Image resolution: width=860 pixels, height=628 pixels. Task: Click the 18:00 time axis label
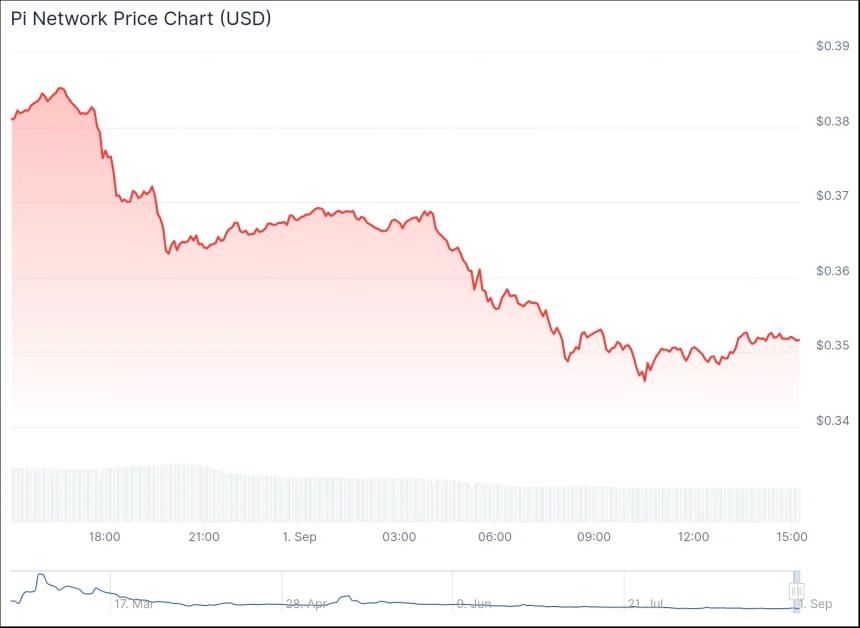[x=105, y=537]
